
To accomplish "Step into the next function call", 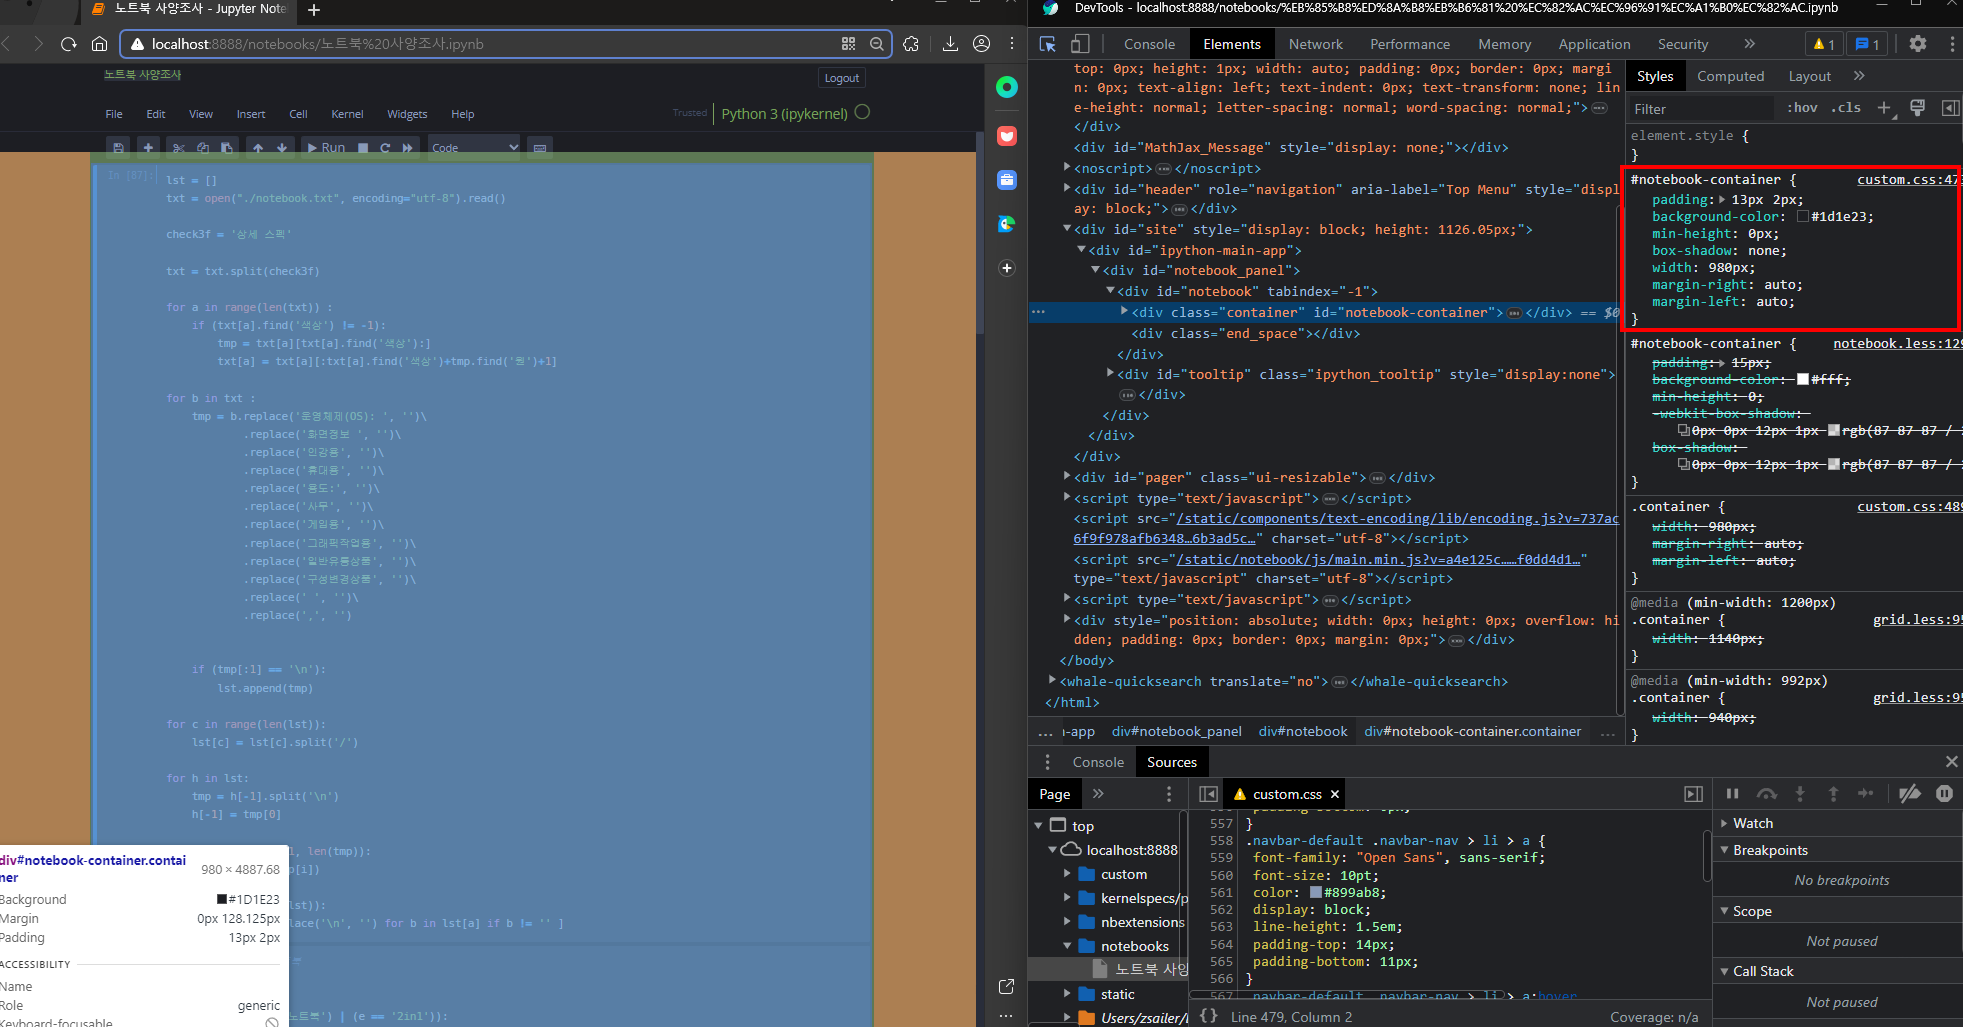I will (x=1800, y=794).
